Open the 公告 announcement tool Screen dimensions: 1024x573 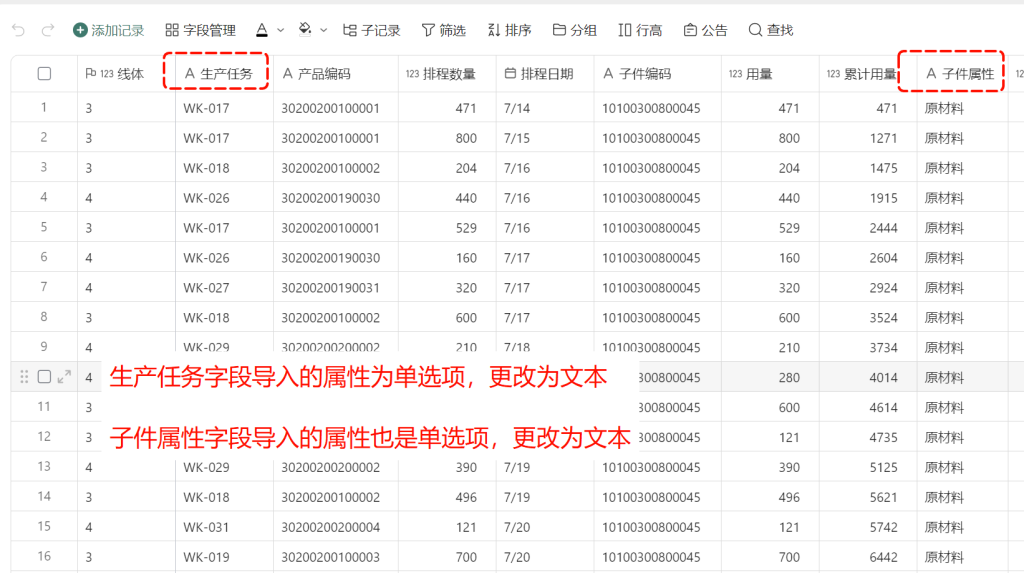tap(705, 30)
